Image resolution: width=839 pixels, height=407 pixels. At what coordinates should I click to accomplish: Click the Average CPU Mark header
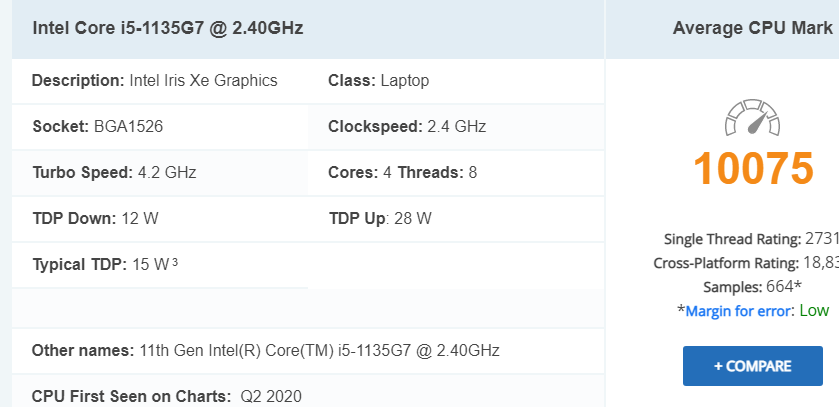click(x=752, y=28)
